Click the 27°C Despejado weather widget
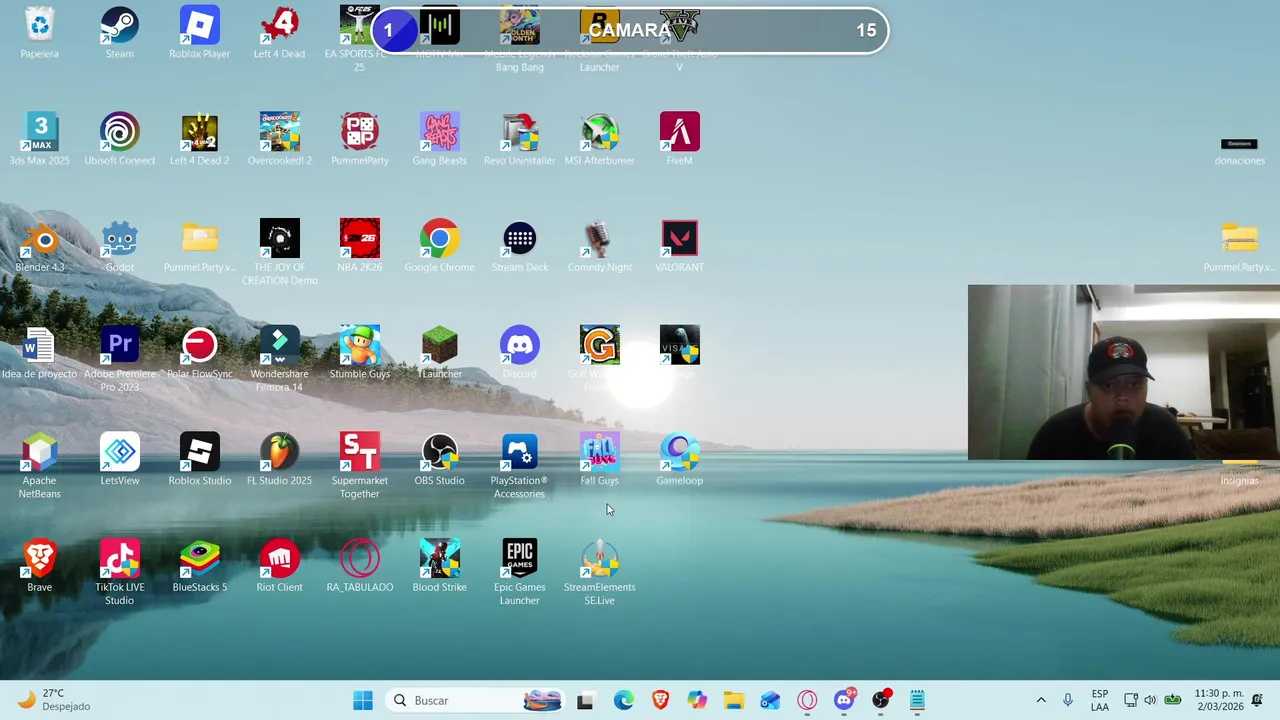 [x=54, y=700]
